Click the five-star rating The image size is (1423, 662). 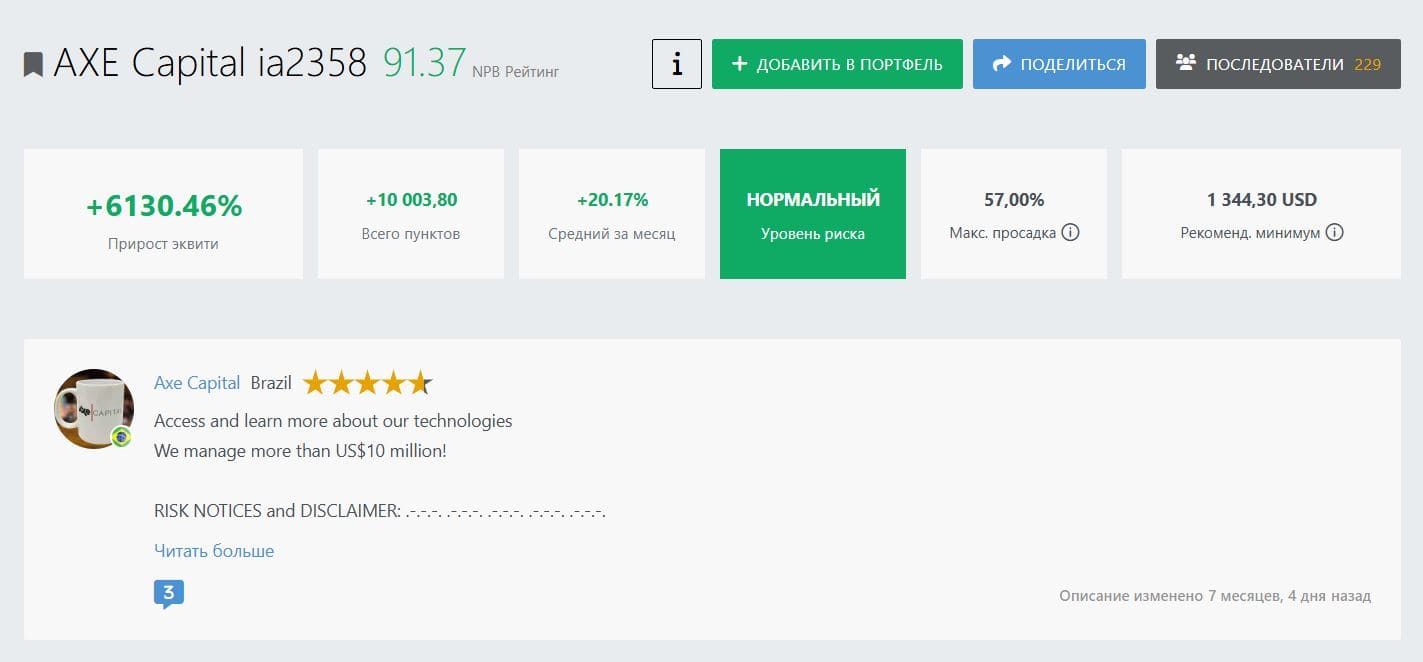(368, 383)
